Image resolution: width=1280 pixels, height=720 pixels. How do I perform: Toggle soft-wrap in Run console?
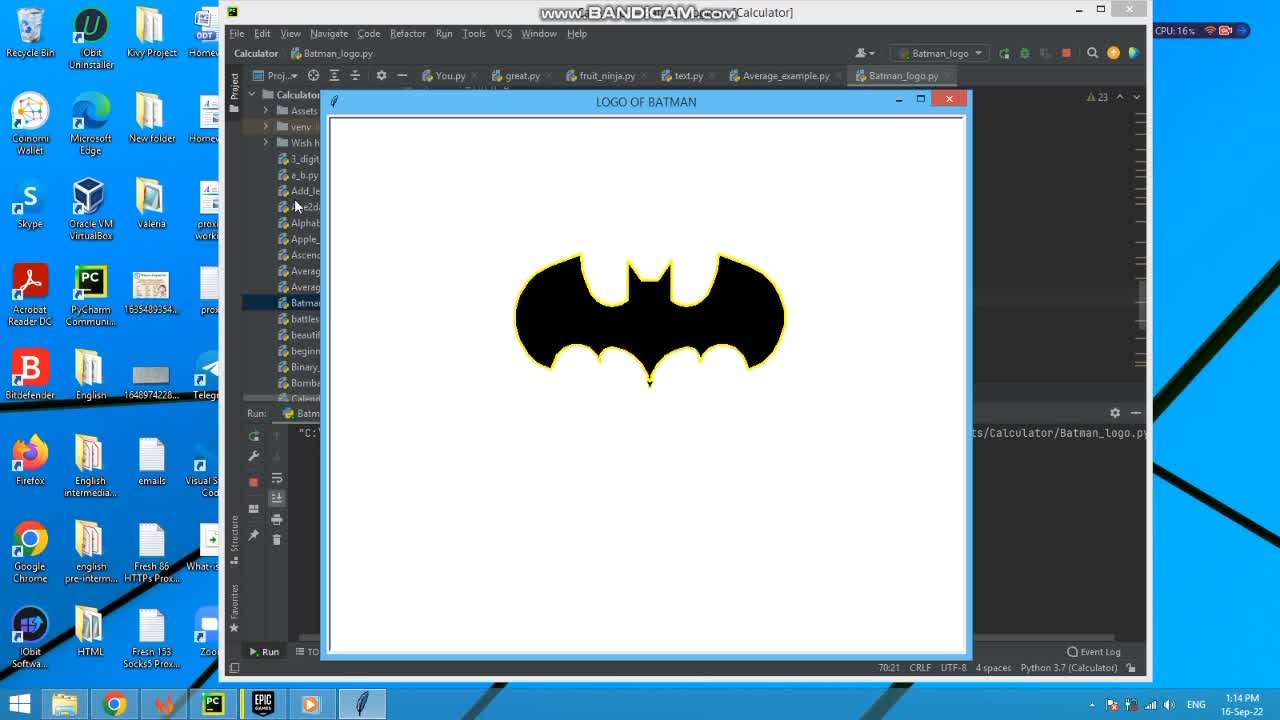click(x=277, y=478)
